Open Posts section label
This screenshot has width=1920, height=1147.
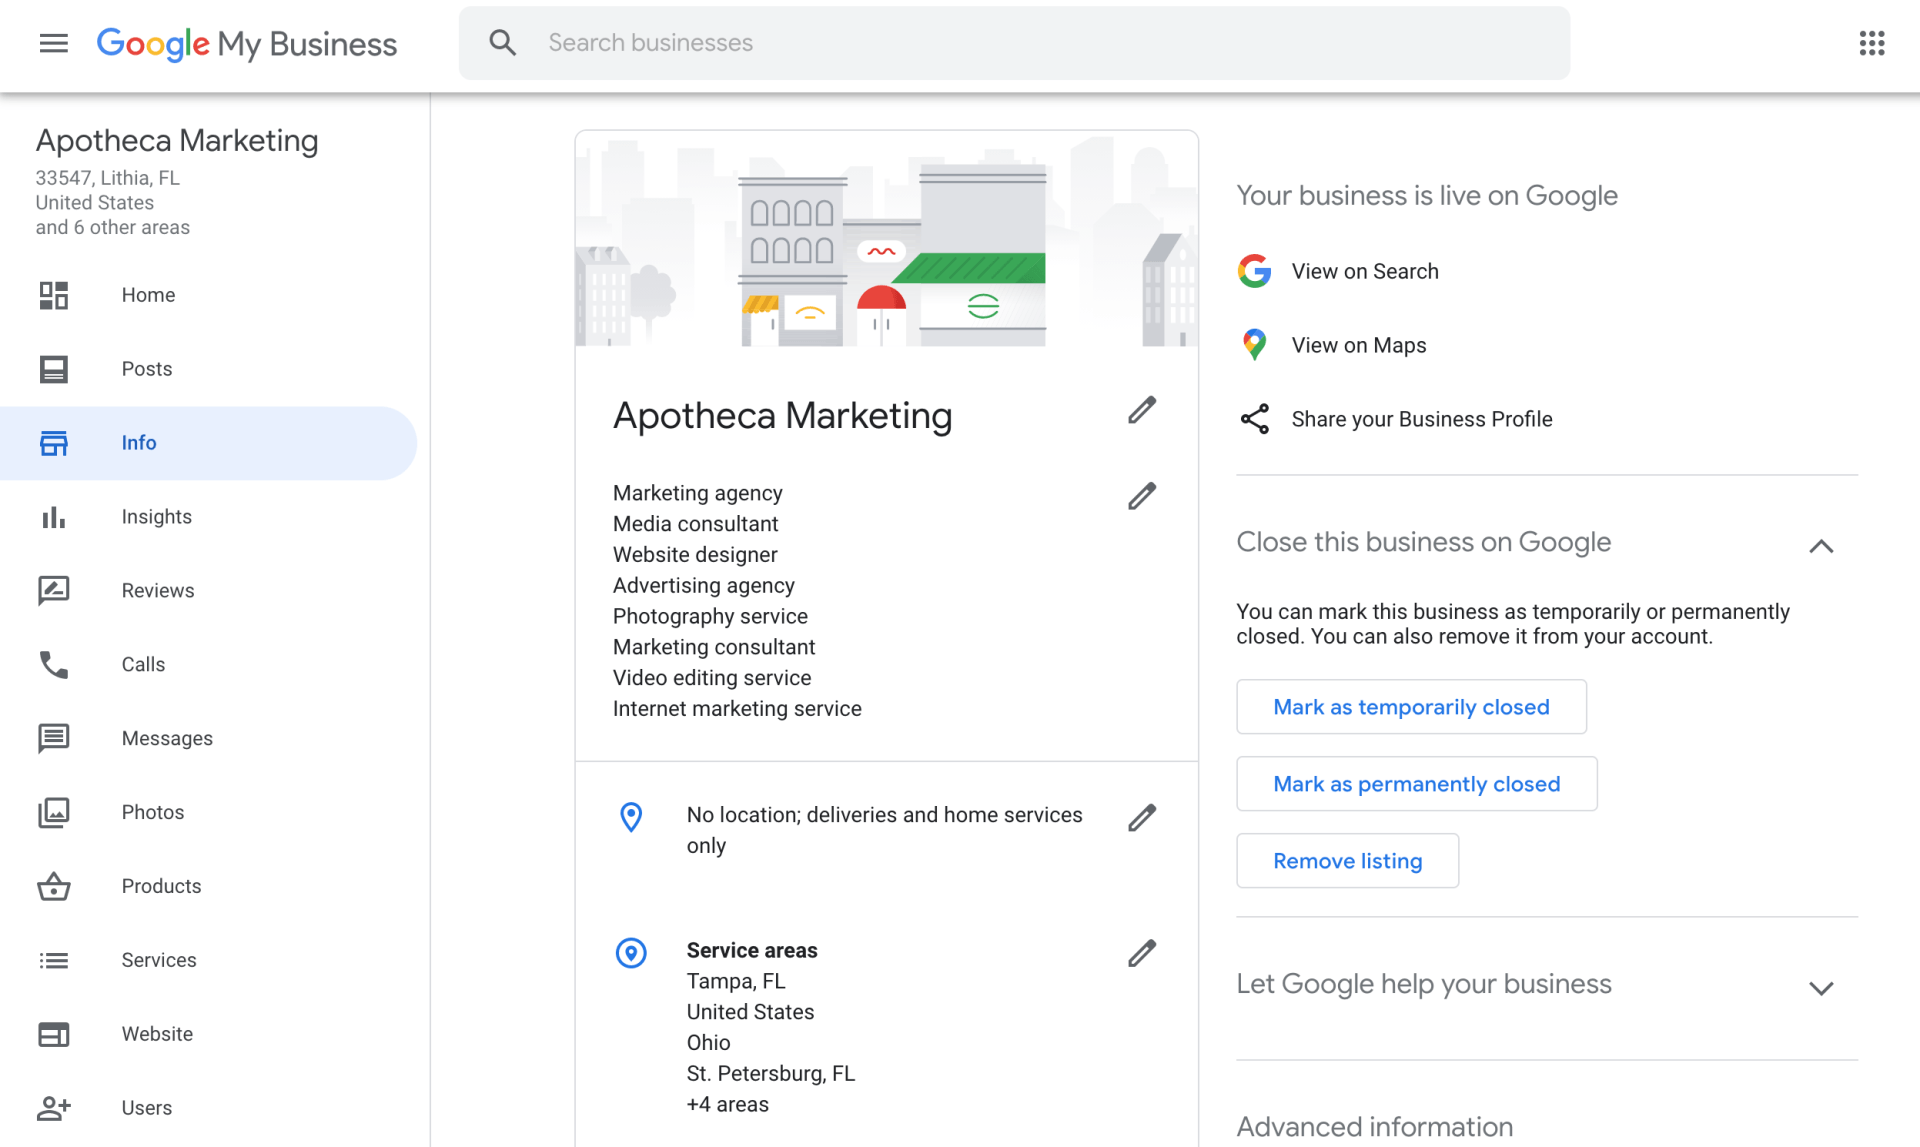click(147, 369)
